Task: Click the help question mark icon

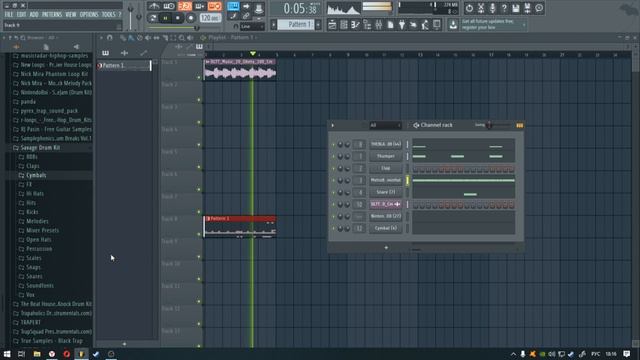Action: 504,8
